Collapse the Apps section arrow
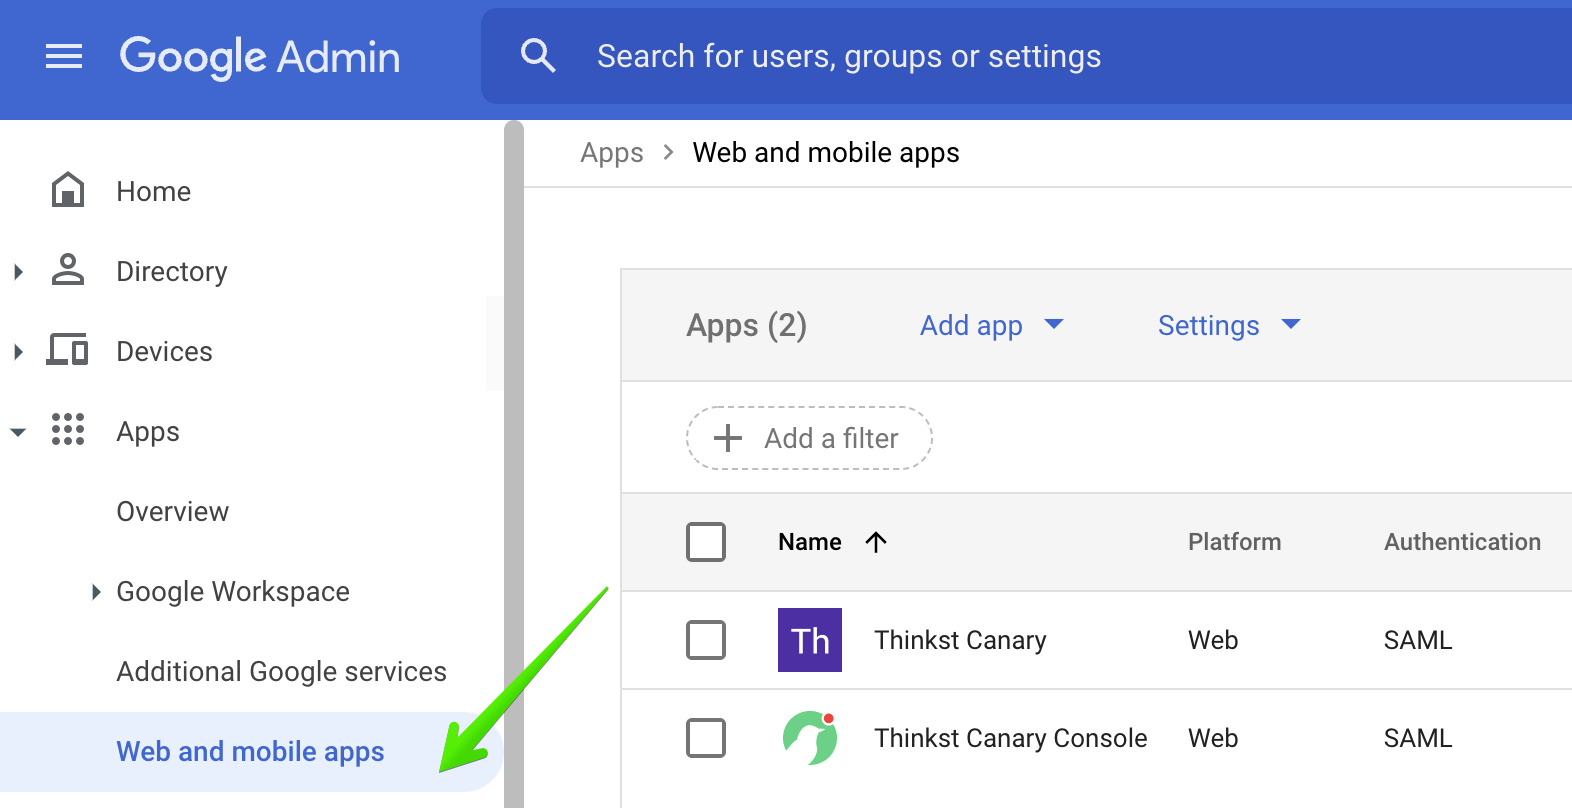Image resolution: width=1572 pixels, height=808 pixels. coord(18,432)
